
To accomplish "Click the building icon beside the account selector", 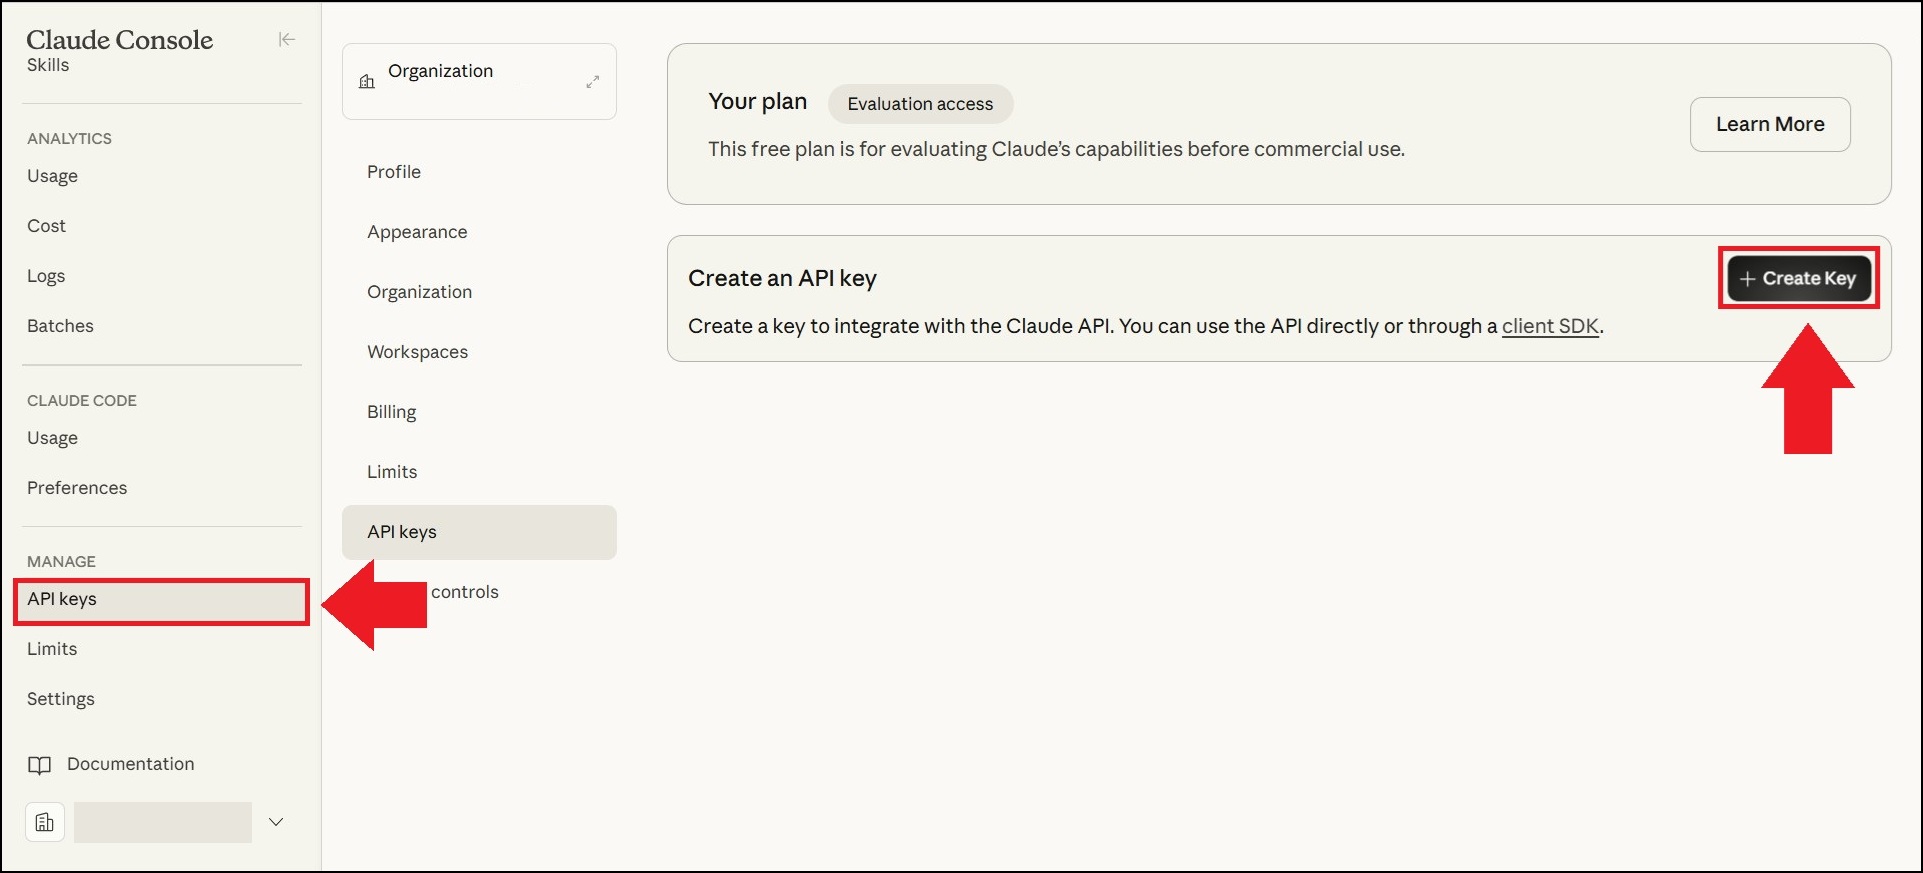I will coord(45,822).
